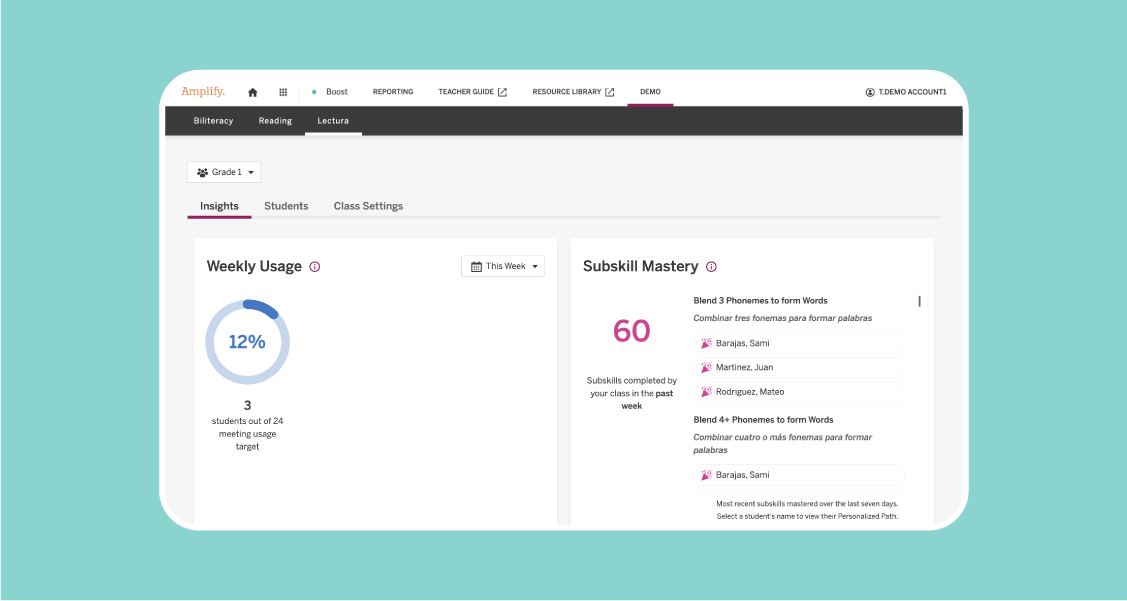Open the apps grid menu icon
The width and height of the screenshot is (1127, 601).
(283, 92)
